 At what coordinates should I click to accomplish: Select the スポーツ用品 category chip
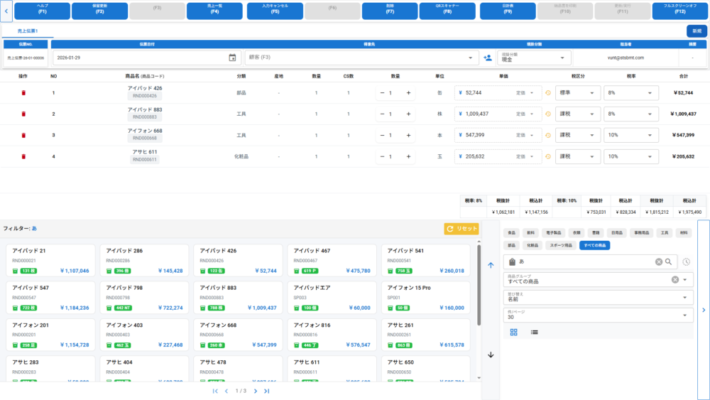tap(560, 244)
